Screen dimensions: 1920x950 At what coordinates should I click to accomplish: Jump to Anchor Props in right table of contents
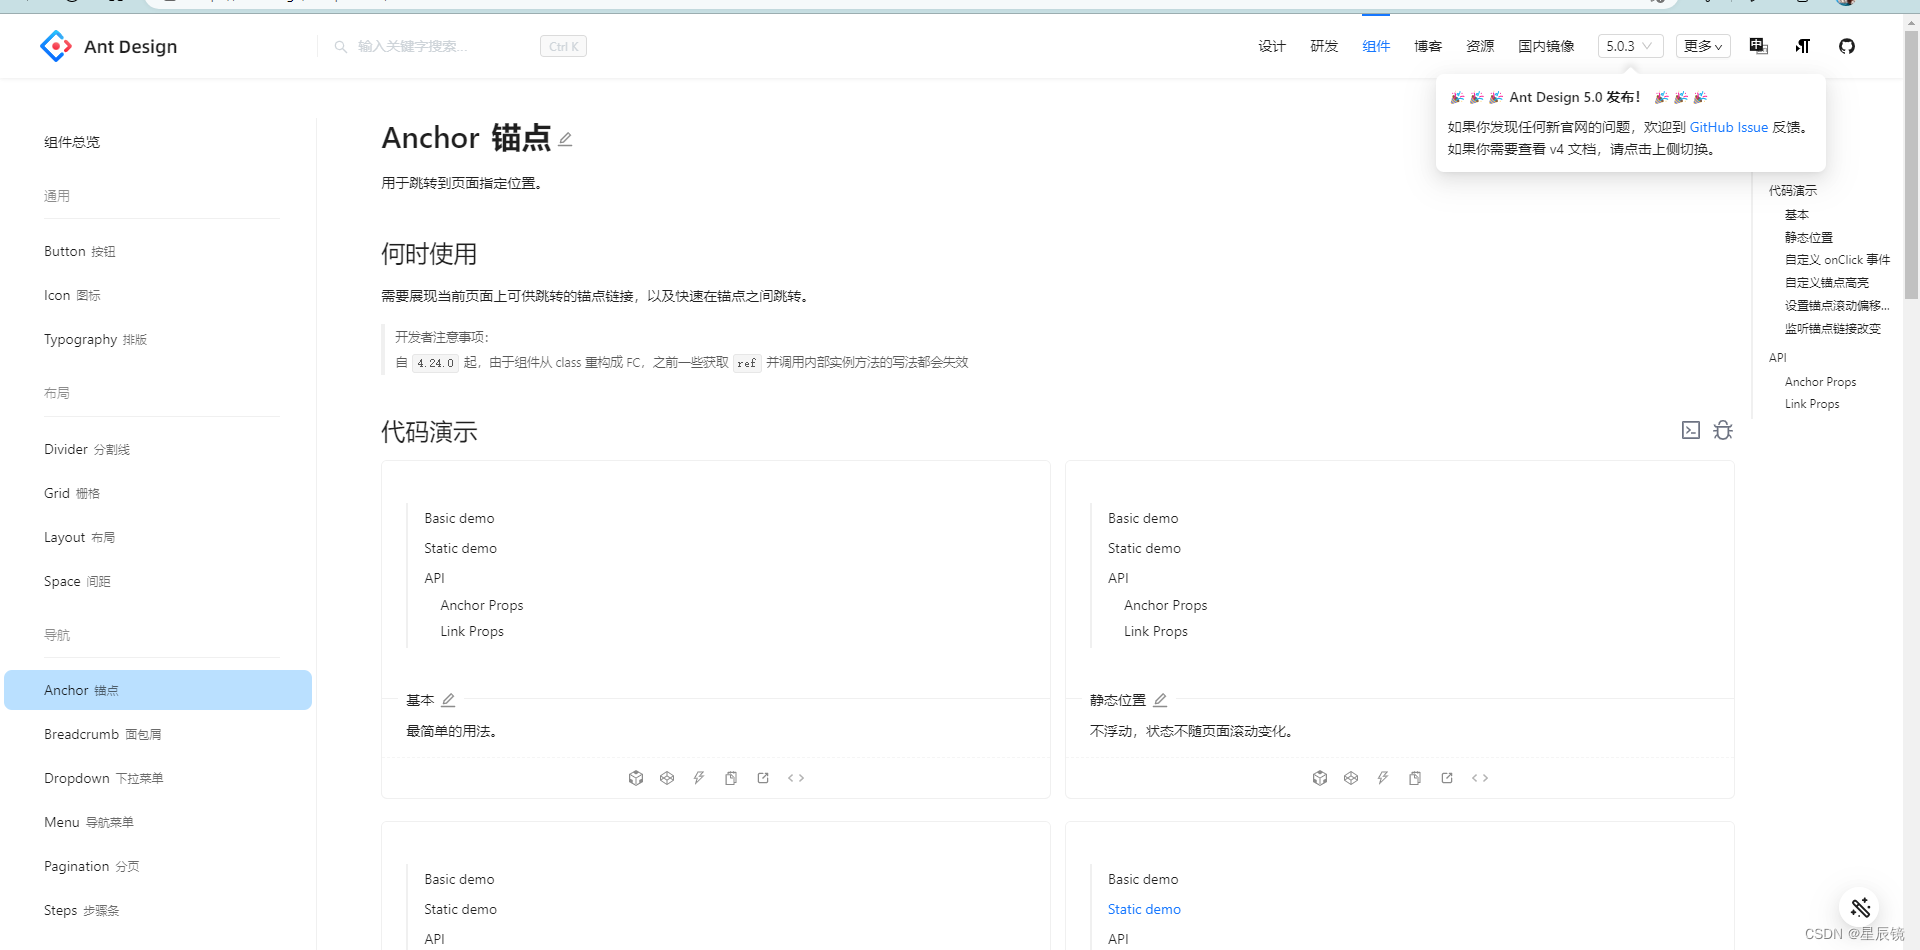tap(1820, 382)
